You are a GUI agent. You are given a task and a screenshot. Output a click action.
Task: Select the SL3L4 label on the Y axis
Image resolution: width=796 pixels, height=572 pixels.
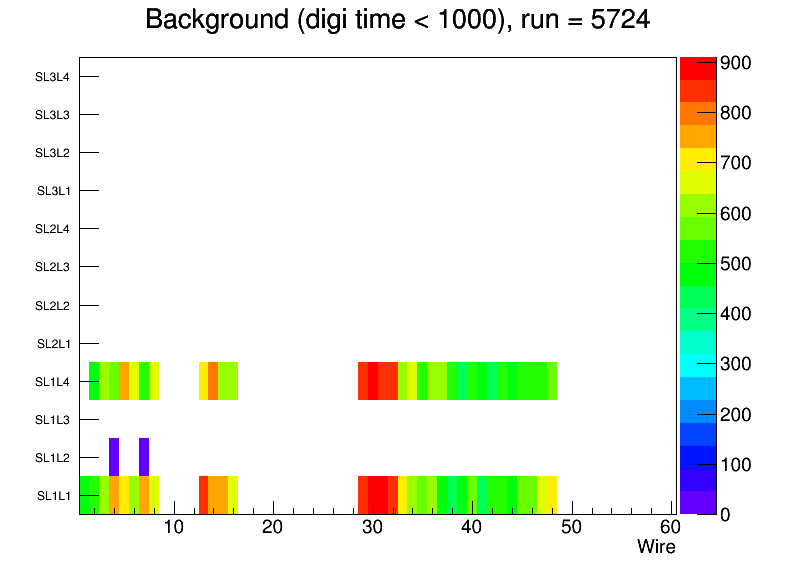point(52,77)
